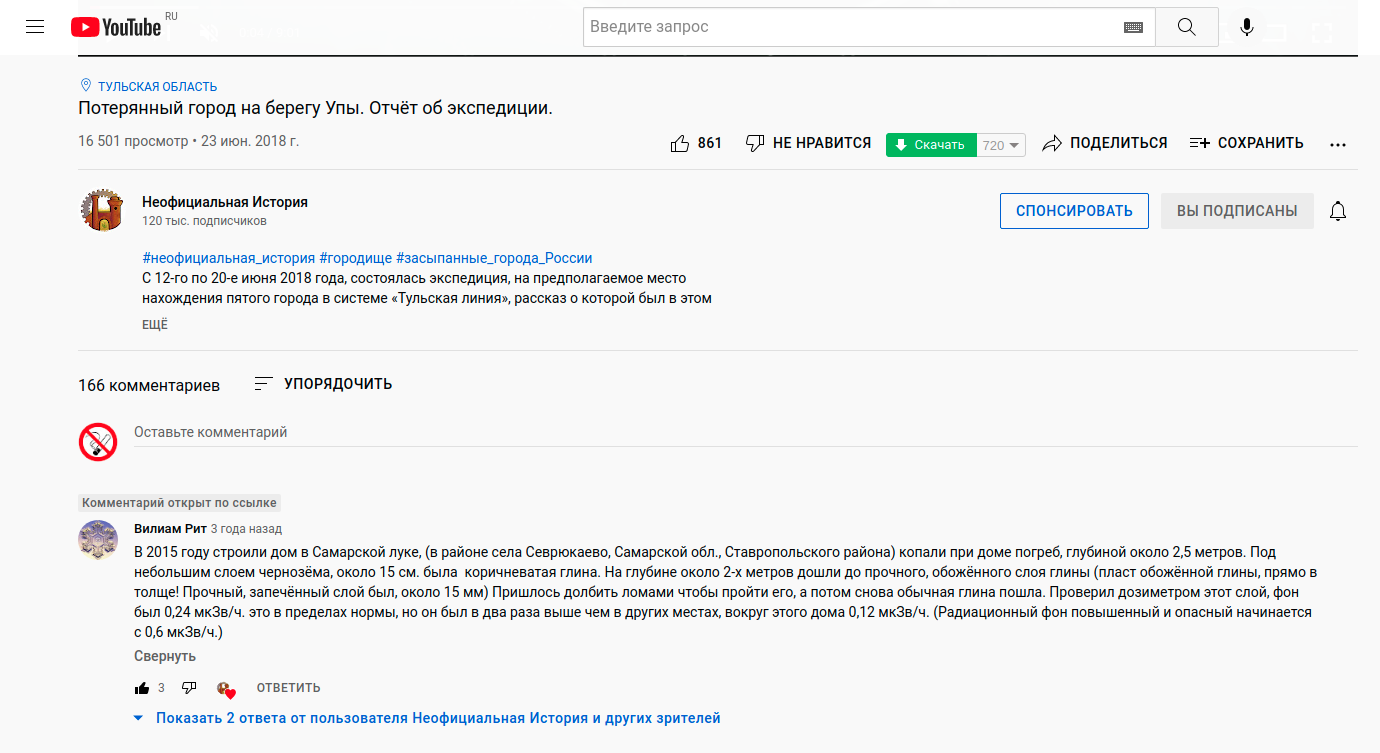The image size is (1380, 753).
Task: Open the hamburger guide menu
Action: tap(35, 27)
